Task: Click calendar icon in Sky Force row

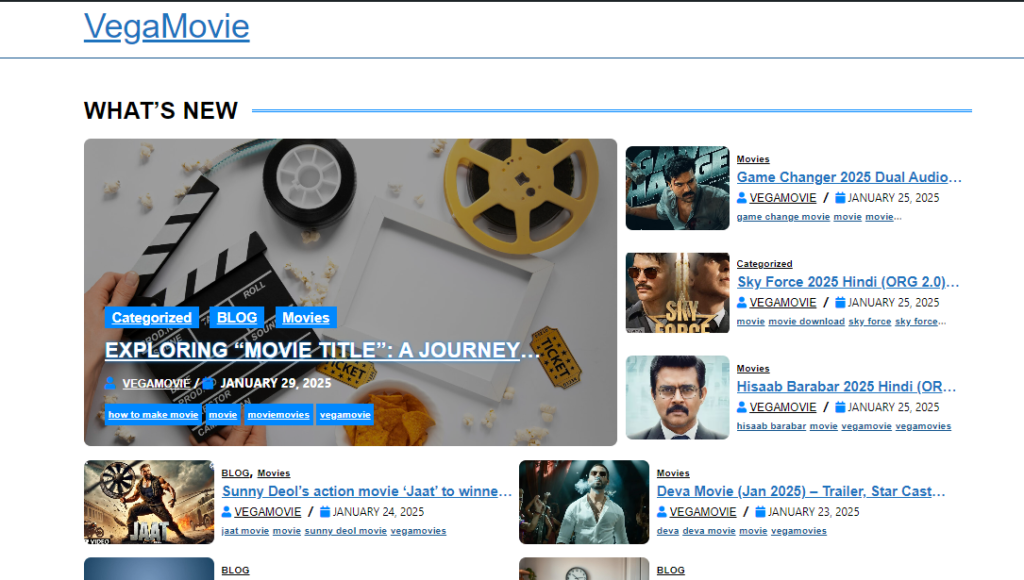Action: coord(840,302)
